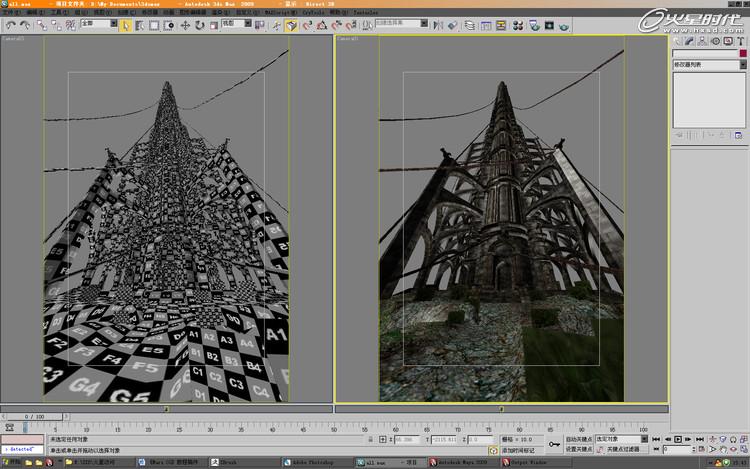The height and width of the screenshot is (469, 750).
Task: Click the Undo arrow in the main toolbar
Action: [x=10, y=24]
